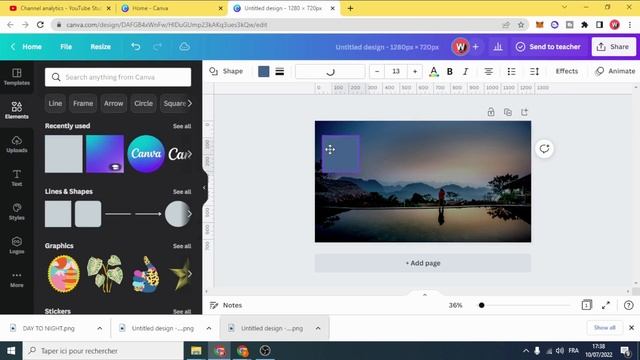This screenshot has width=640, height=360.
Task: Open the Resize menu
Action: tap(100, 47)
